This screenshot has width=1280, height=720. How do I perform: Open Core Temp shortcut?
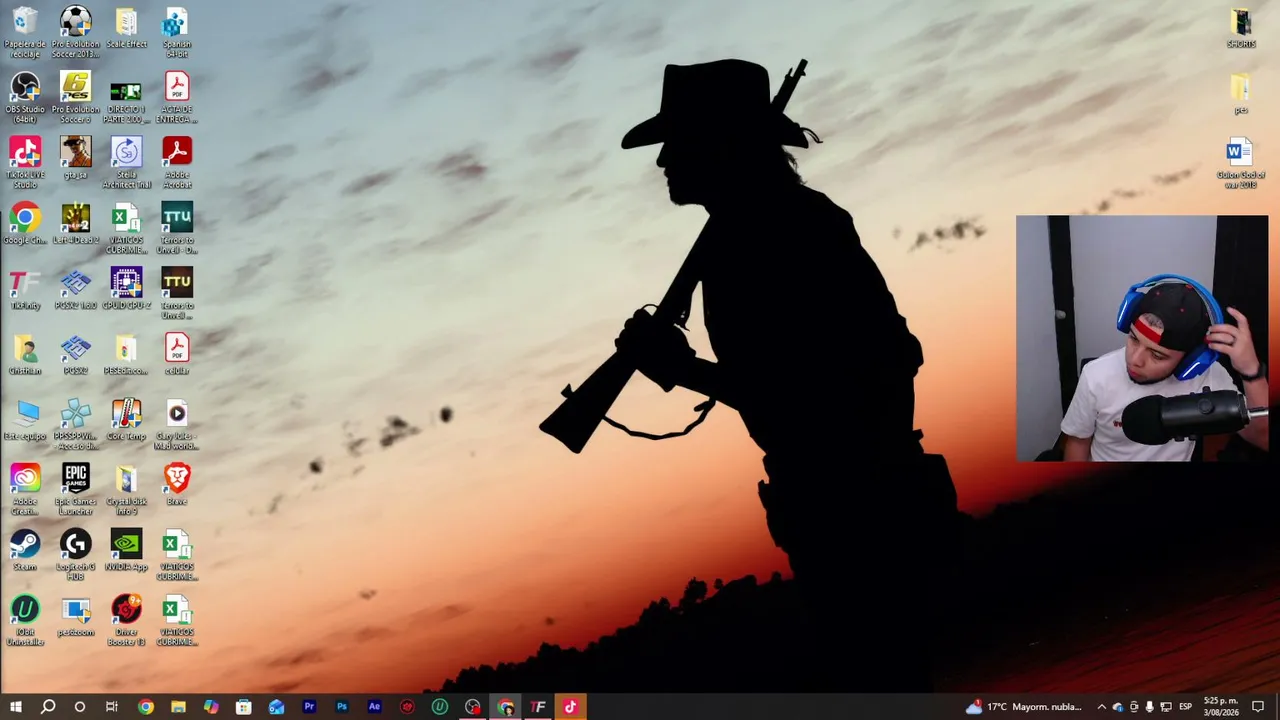coord(126,420)
